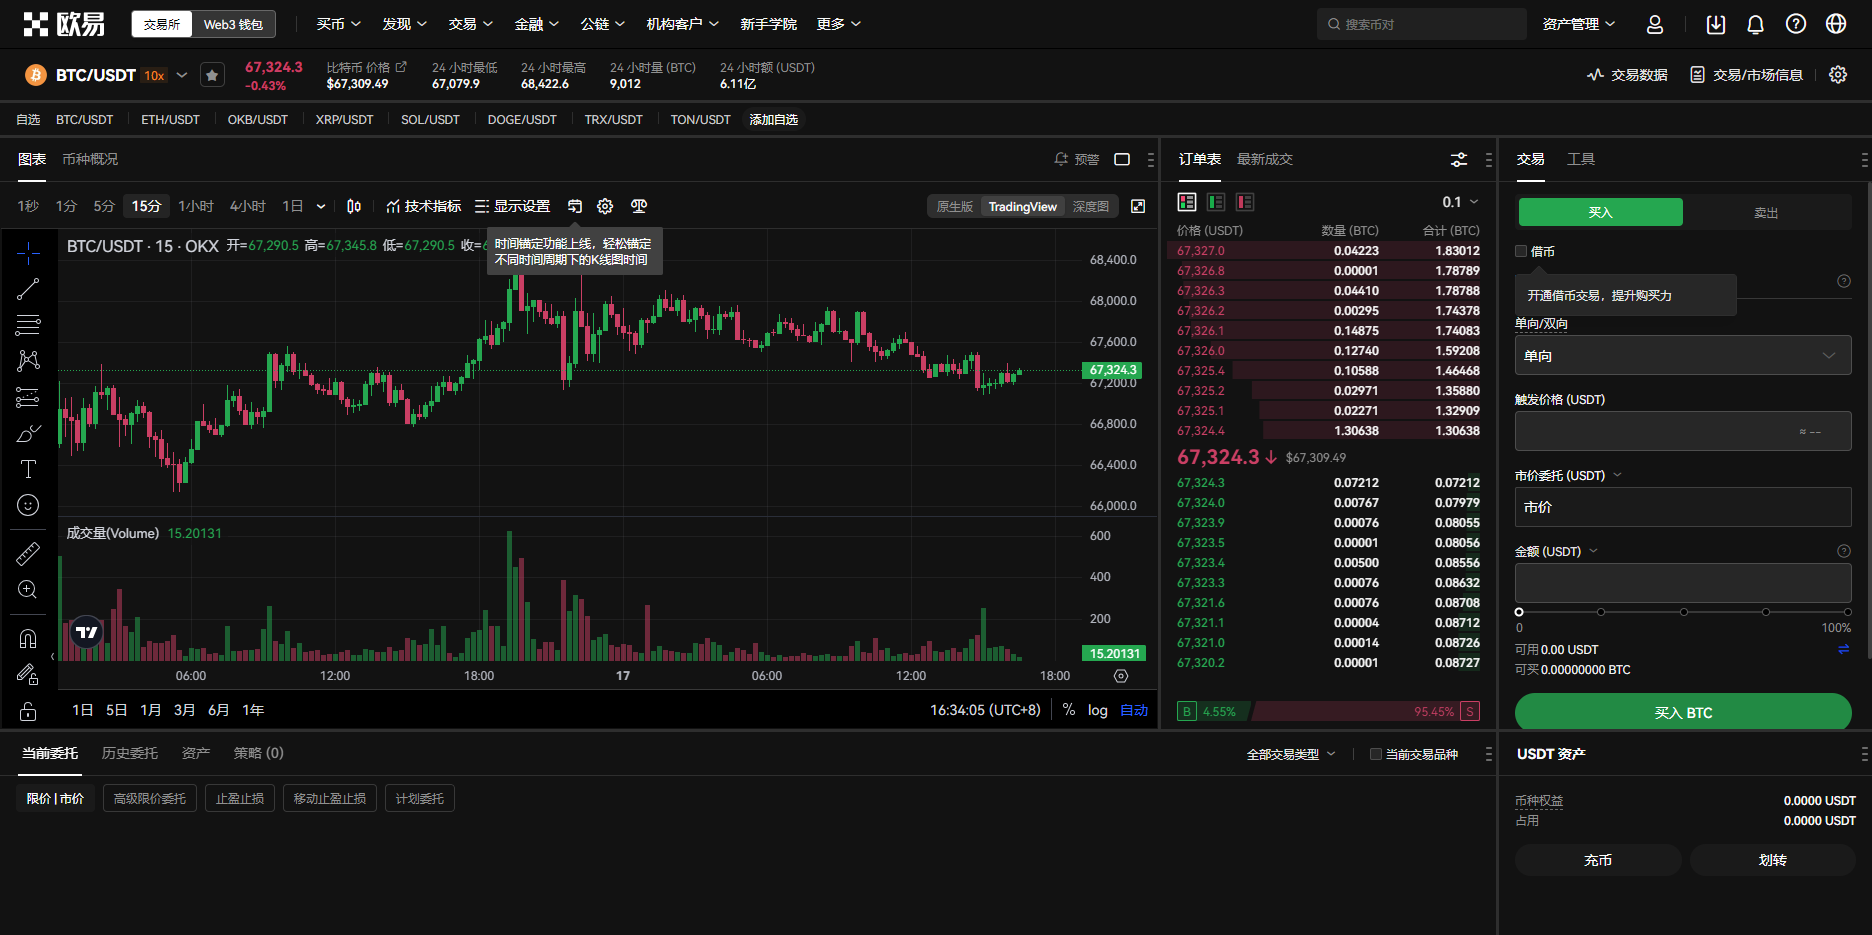Image resolution: width=1872 pixels, height=935 pixels.
Task: Select the 卖出 sell button
Action: click(1766, 212)
